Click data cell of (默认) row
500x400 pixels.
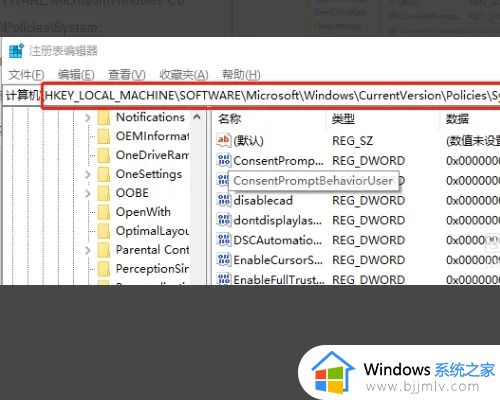pos(473,141)
